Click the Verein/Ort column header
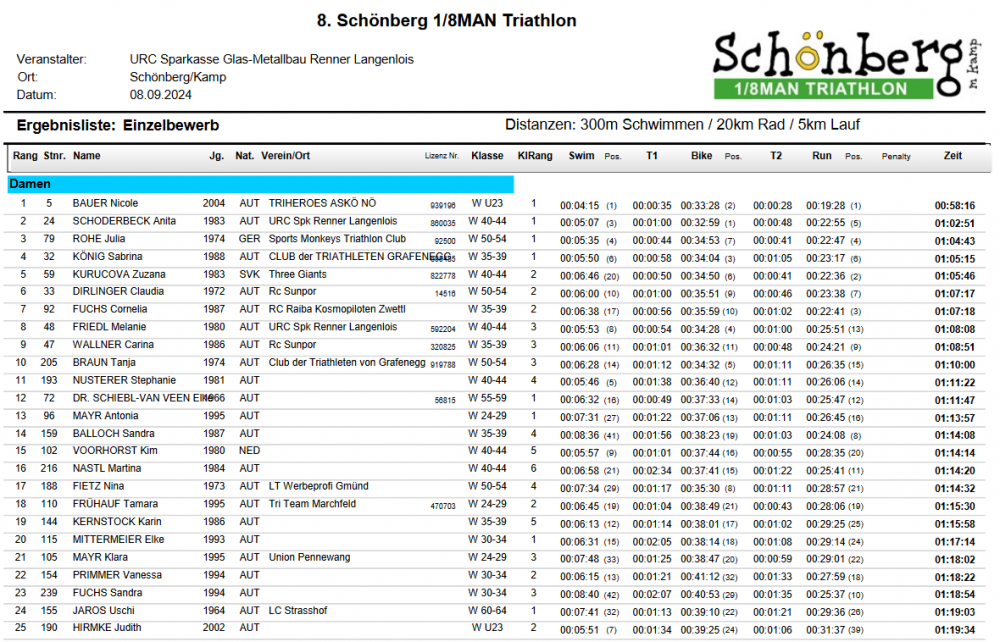 click(286, 156)
